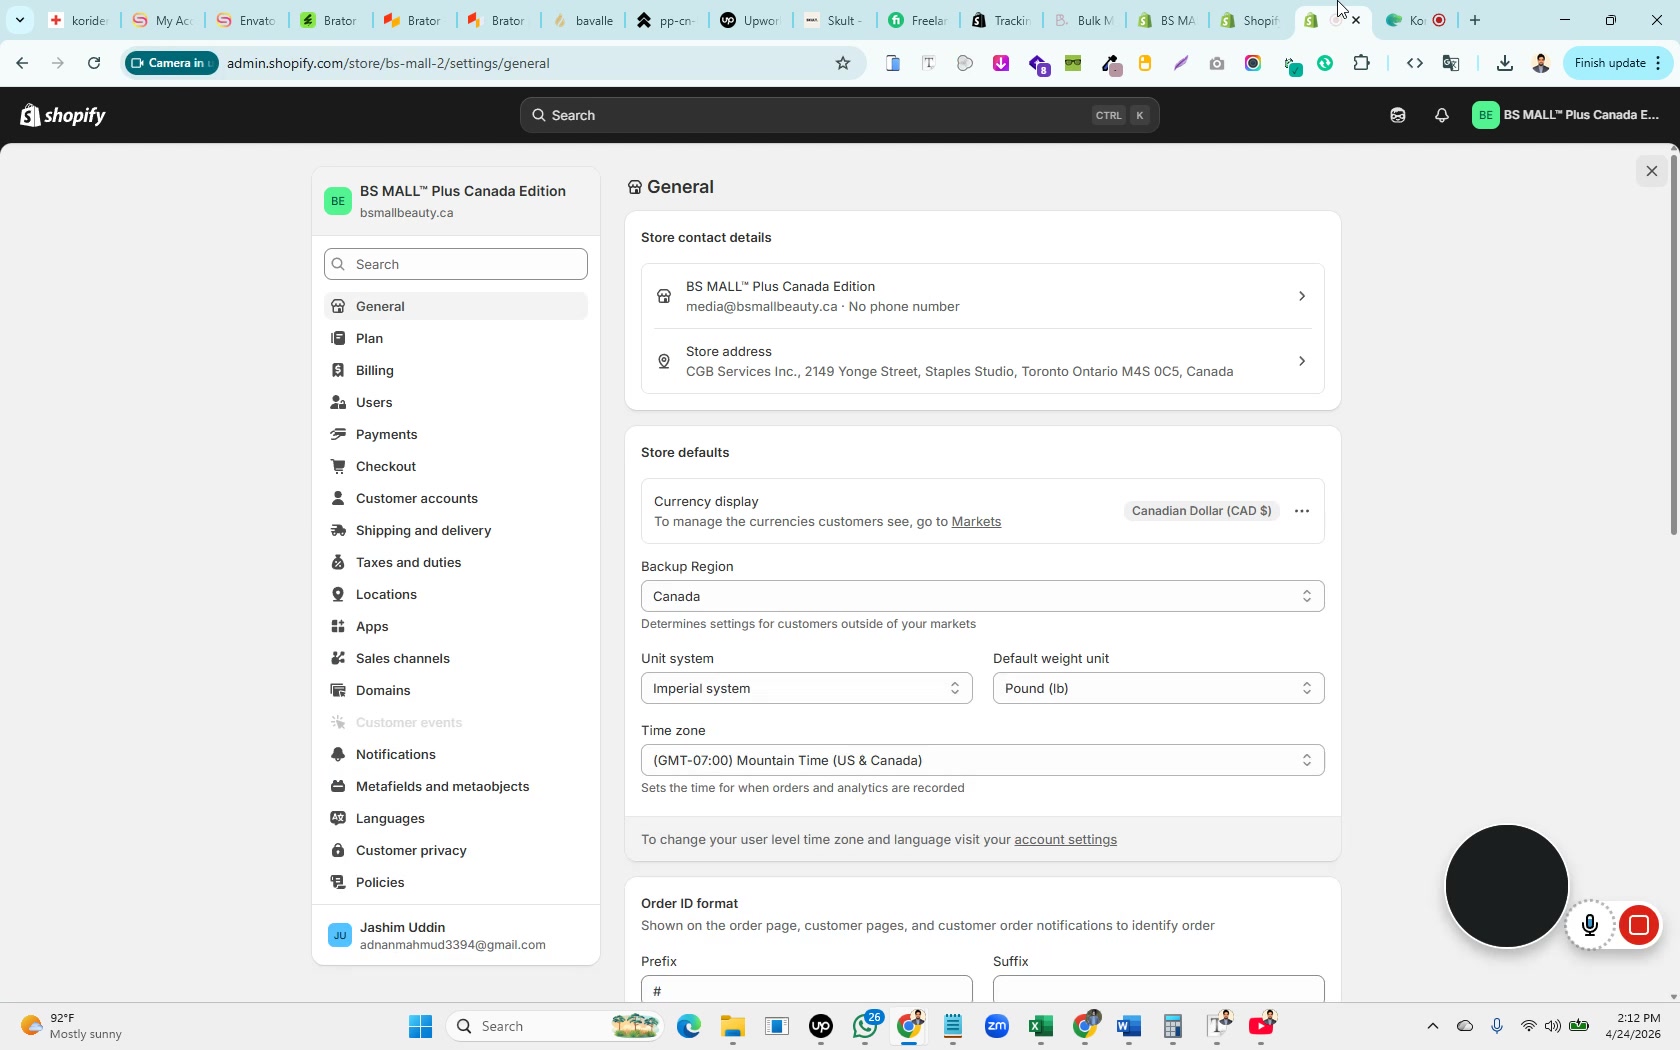Expand the Store address row chevron
The image size is (1680, 1050).
[x=1301, y=361]
